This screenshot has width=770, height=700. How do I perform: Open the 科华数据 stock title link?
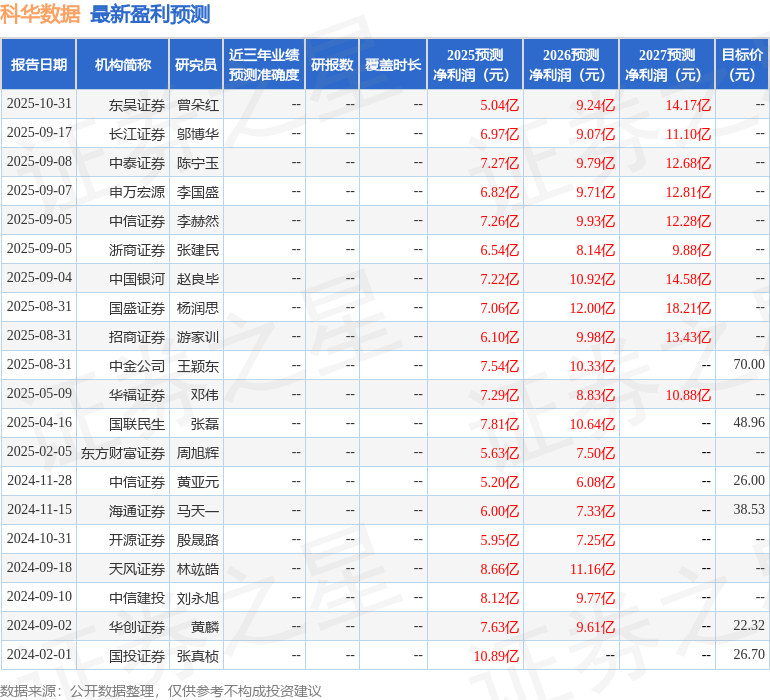pyautogui.click(x=40, y=14)
